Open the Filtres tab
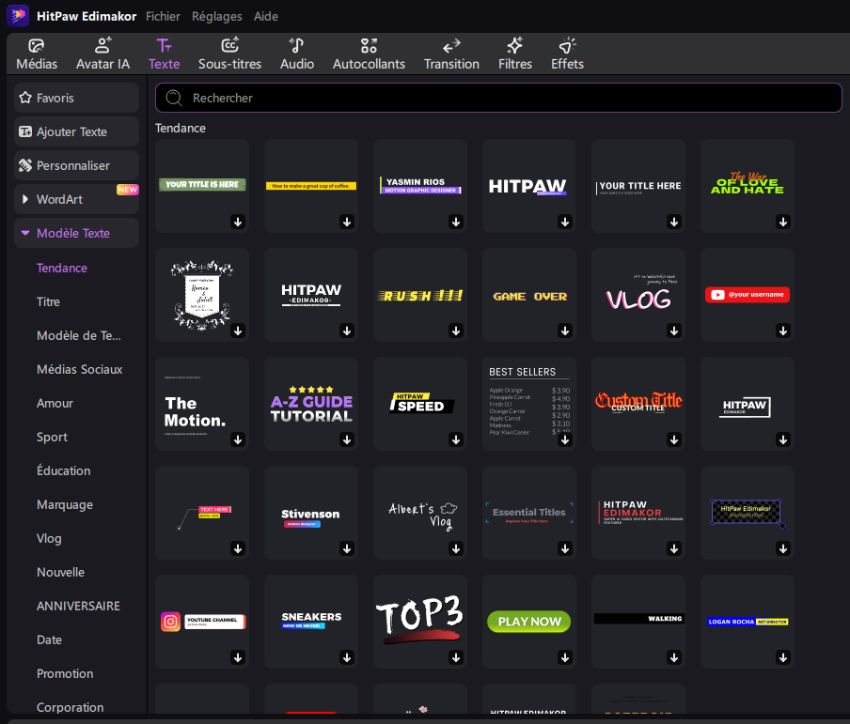Screen dimensions: 850x724 tap(515, 54)
